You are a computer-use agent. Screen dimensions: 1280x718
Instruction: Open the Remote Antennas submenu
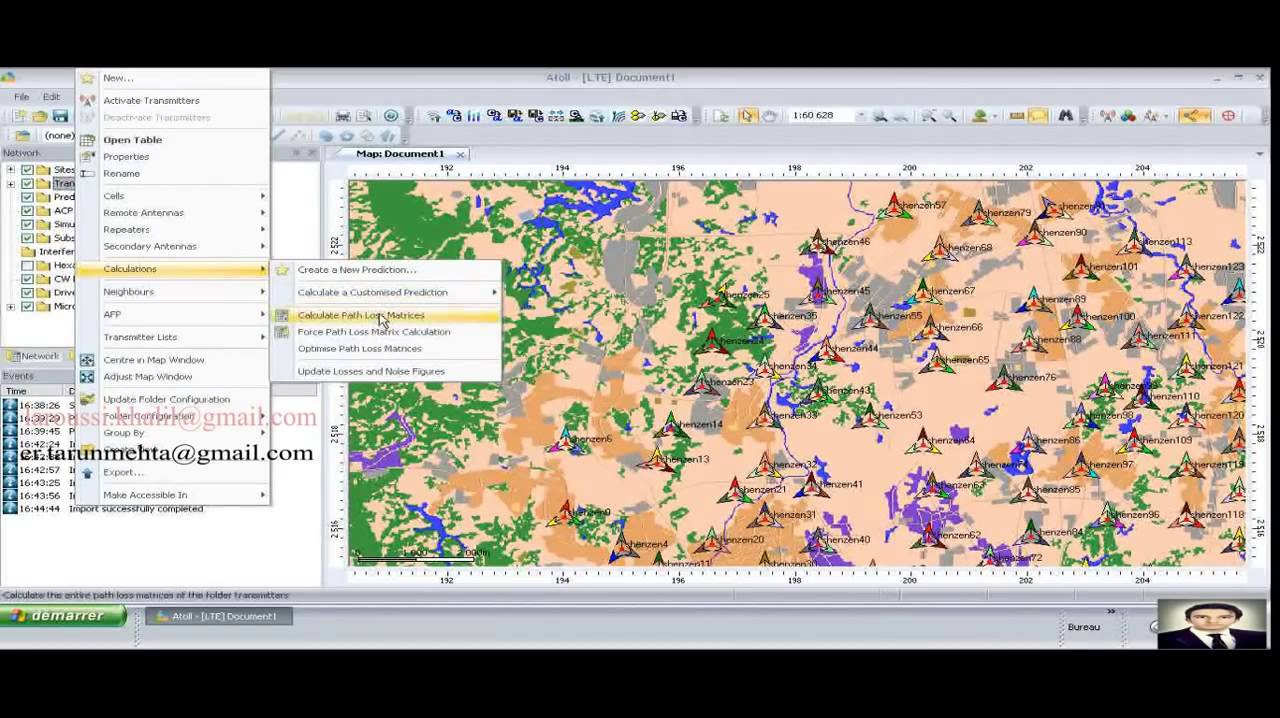[172, 213]
